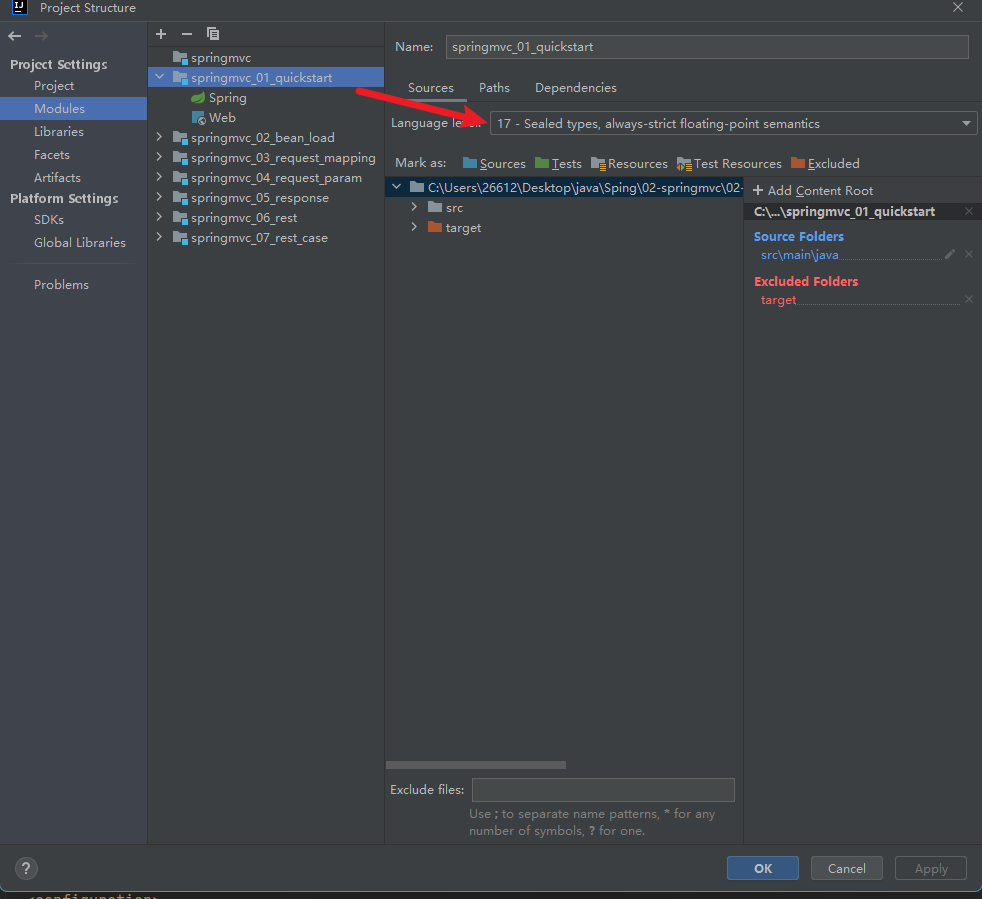The height and width of the screenshot is (899, 982).
Task: Edit src\main\java source folder properties pencil
Action: pyautogui.click(x=950, y=254)
